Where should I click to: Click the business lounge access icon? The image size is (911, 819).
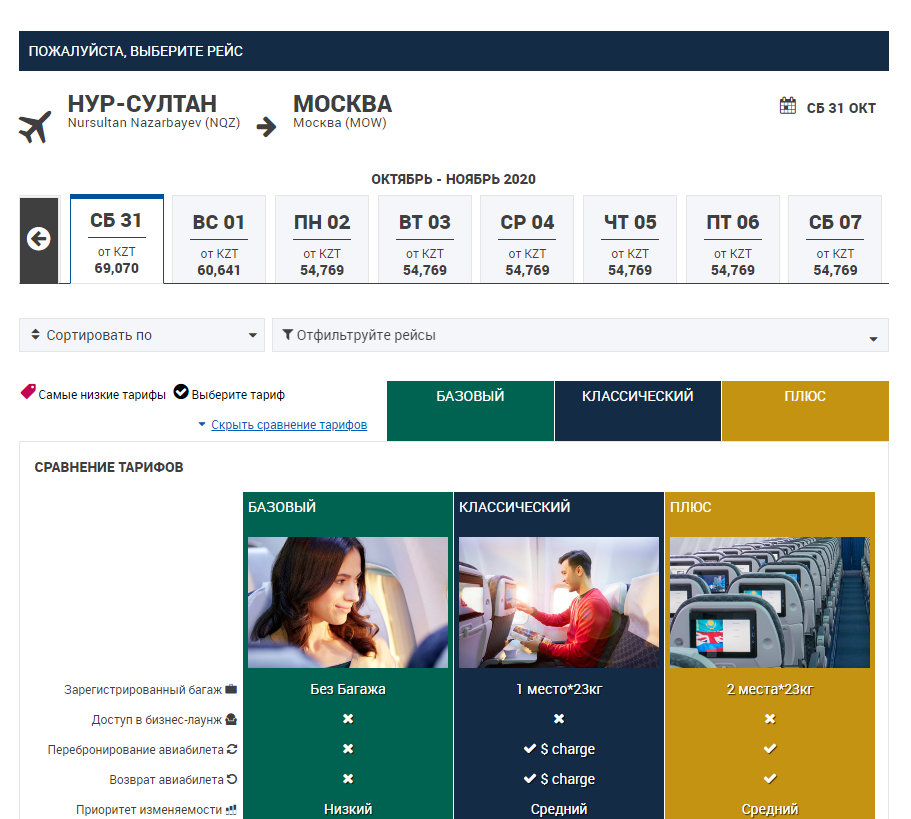(231, 719)
